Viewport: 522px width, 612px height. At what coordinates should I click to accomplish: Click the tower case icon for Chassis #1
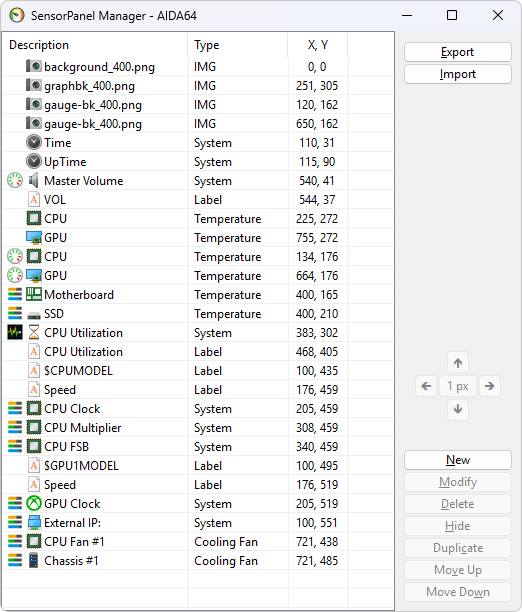34,560
